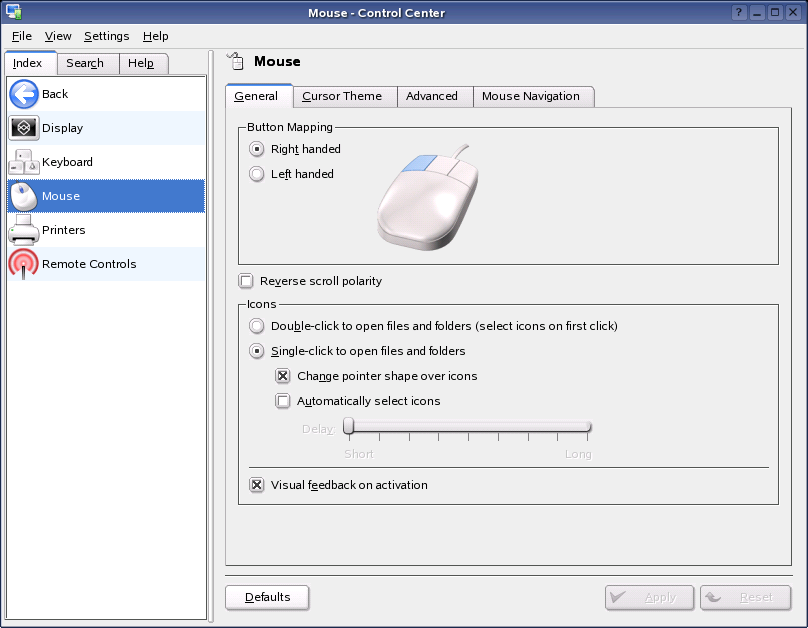The height and width of the screenshot is (628, 808).
Task: Click the Reset button
Action: [745, 598]
